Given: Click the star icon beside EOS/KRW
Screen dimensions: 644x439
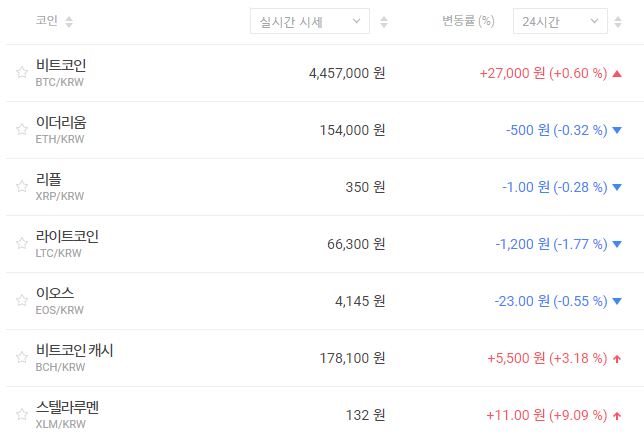Looking at the screenshot, I should tap(21, 300).
